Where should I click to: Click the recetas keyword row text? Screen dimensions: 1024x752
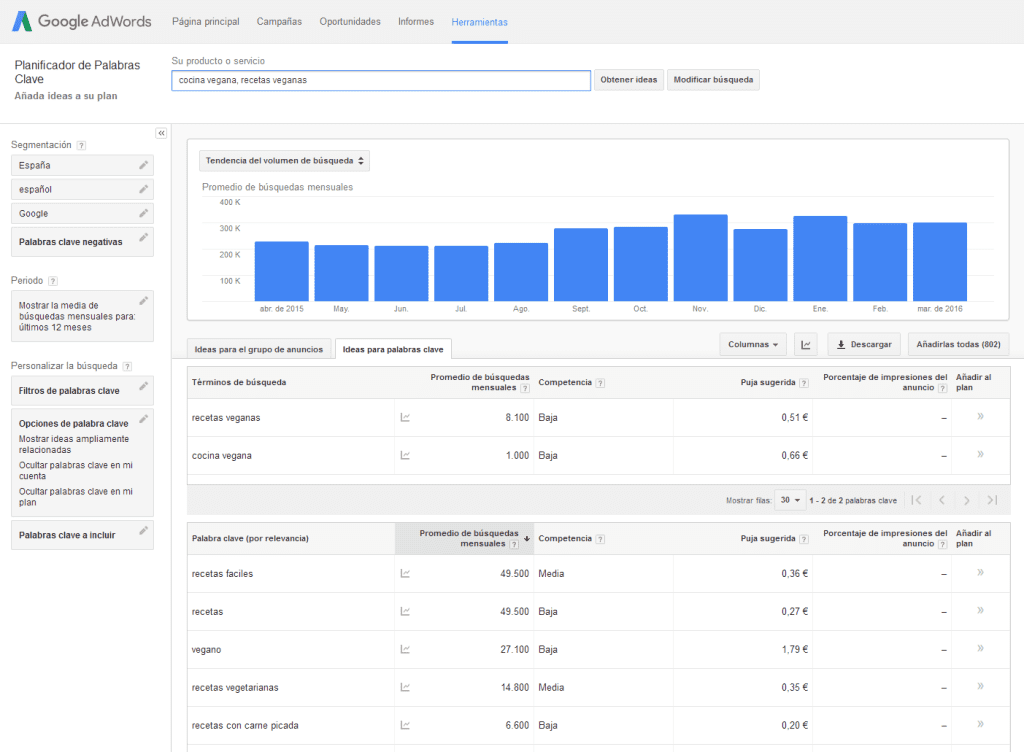[x=208, y=612]
